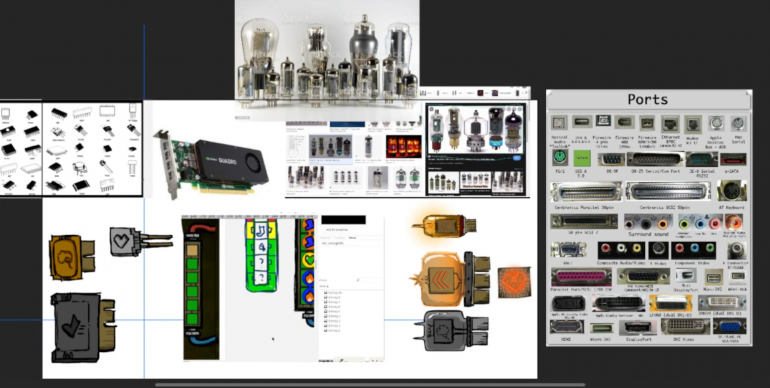Click the DisplayPort connector in Ports chart
Viewport: 770px width, 388px height.
pyautogui.click(x=637, y=327)
